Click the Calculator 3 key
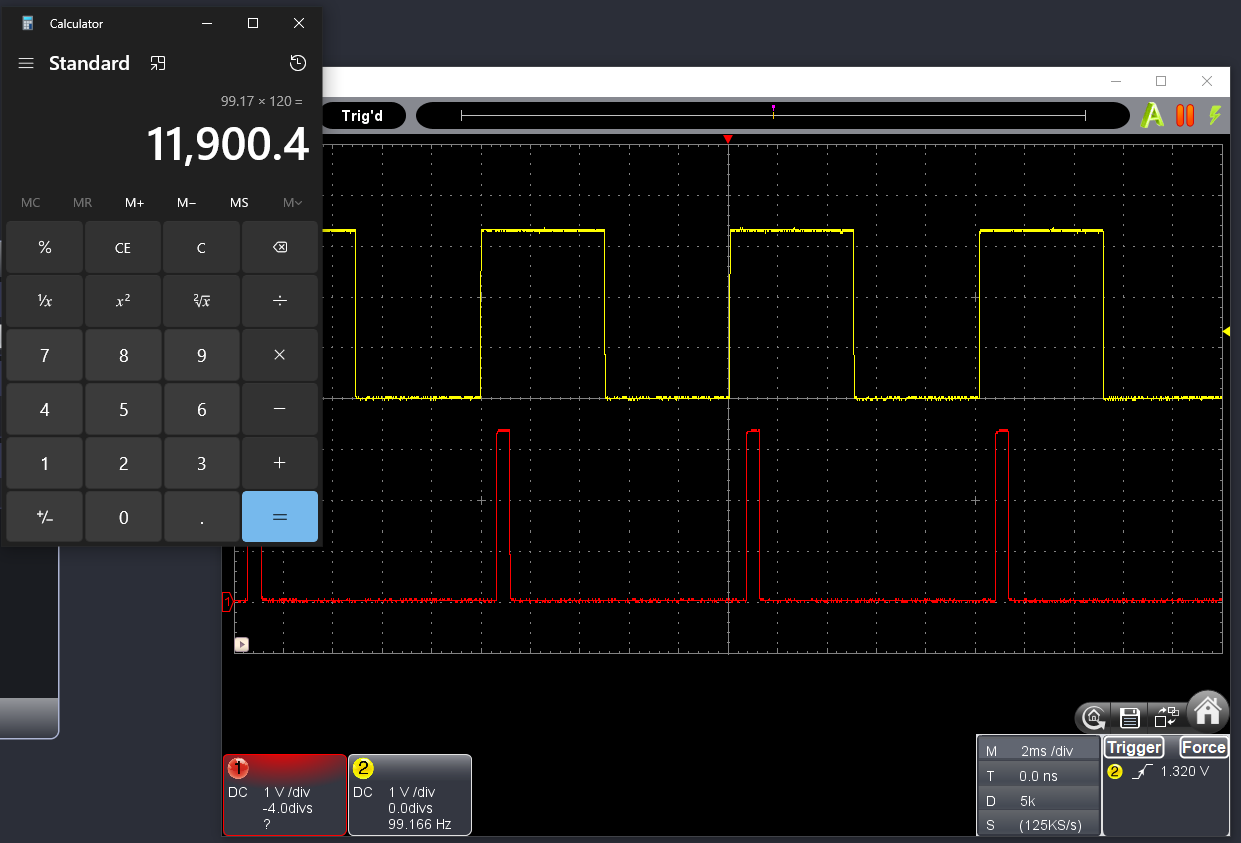Screen dimensions: 1241x843 (201, 463)
